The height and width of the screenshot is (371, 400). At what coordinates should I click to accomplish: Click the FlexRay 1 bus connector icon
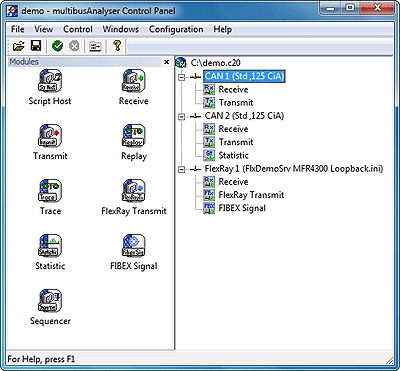(196, 169)
